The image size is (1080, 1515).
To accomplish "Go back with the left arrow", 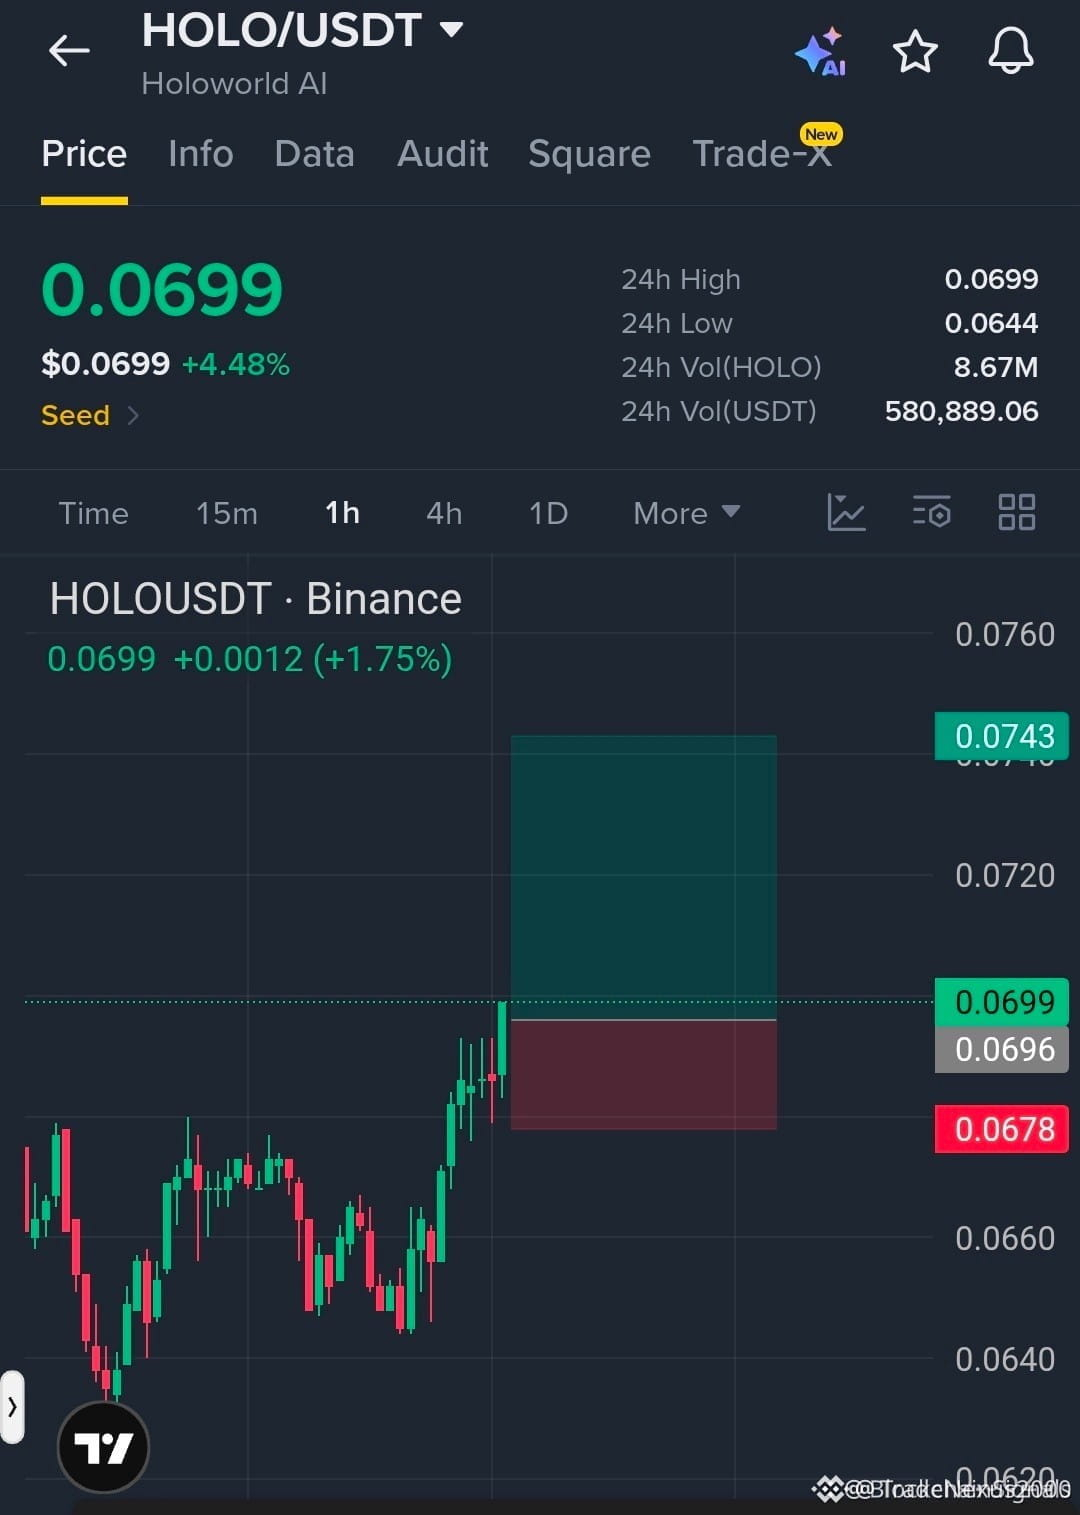I will coord(69,50).
